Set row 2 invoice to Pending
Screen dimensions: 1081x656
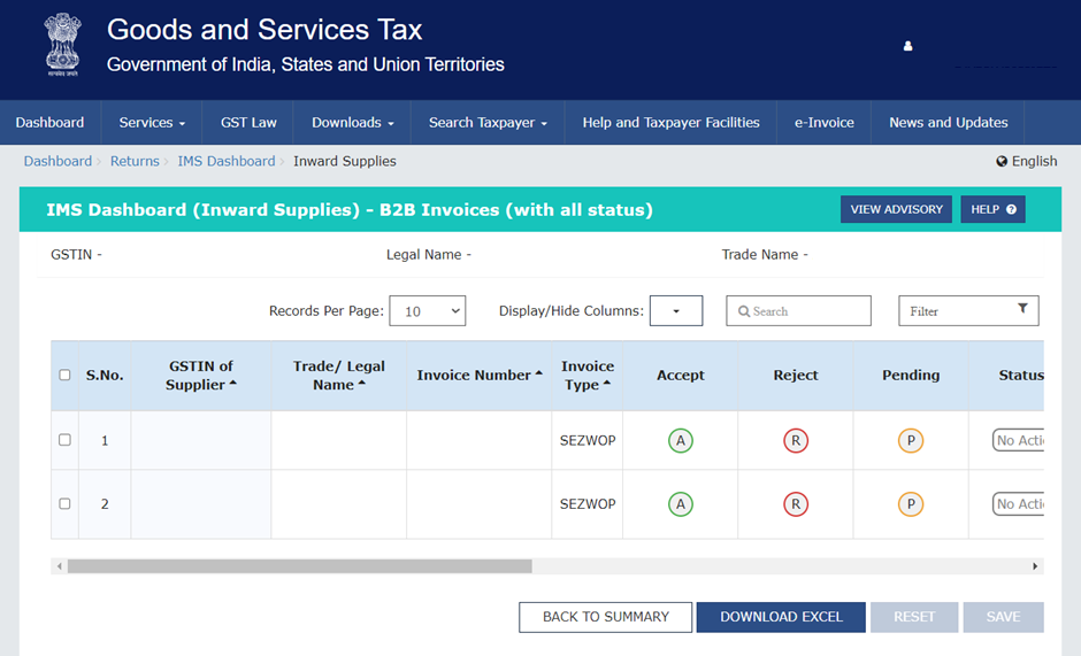[x=910, y=505]
